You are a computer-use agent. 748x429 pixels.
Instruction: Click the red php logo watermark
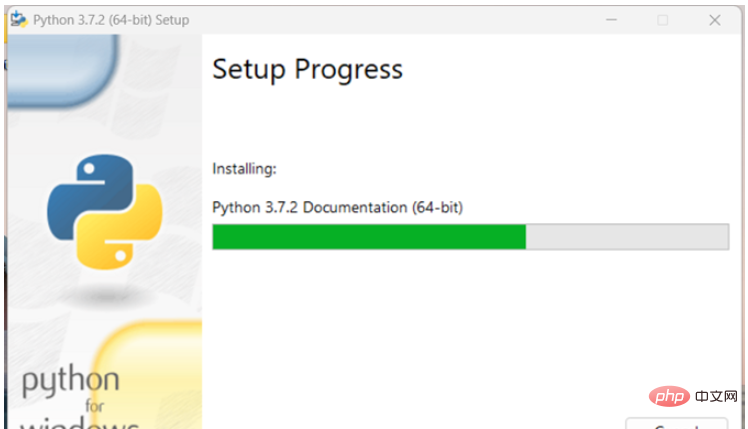(x=669, y=396)
